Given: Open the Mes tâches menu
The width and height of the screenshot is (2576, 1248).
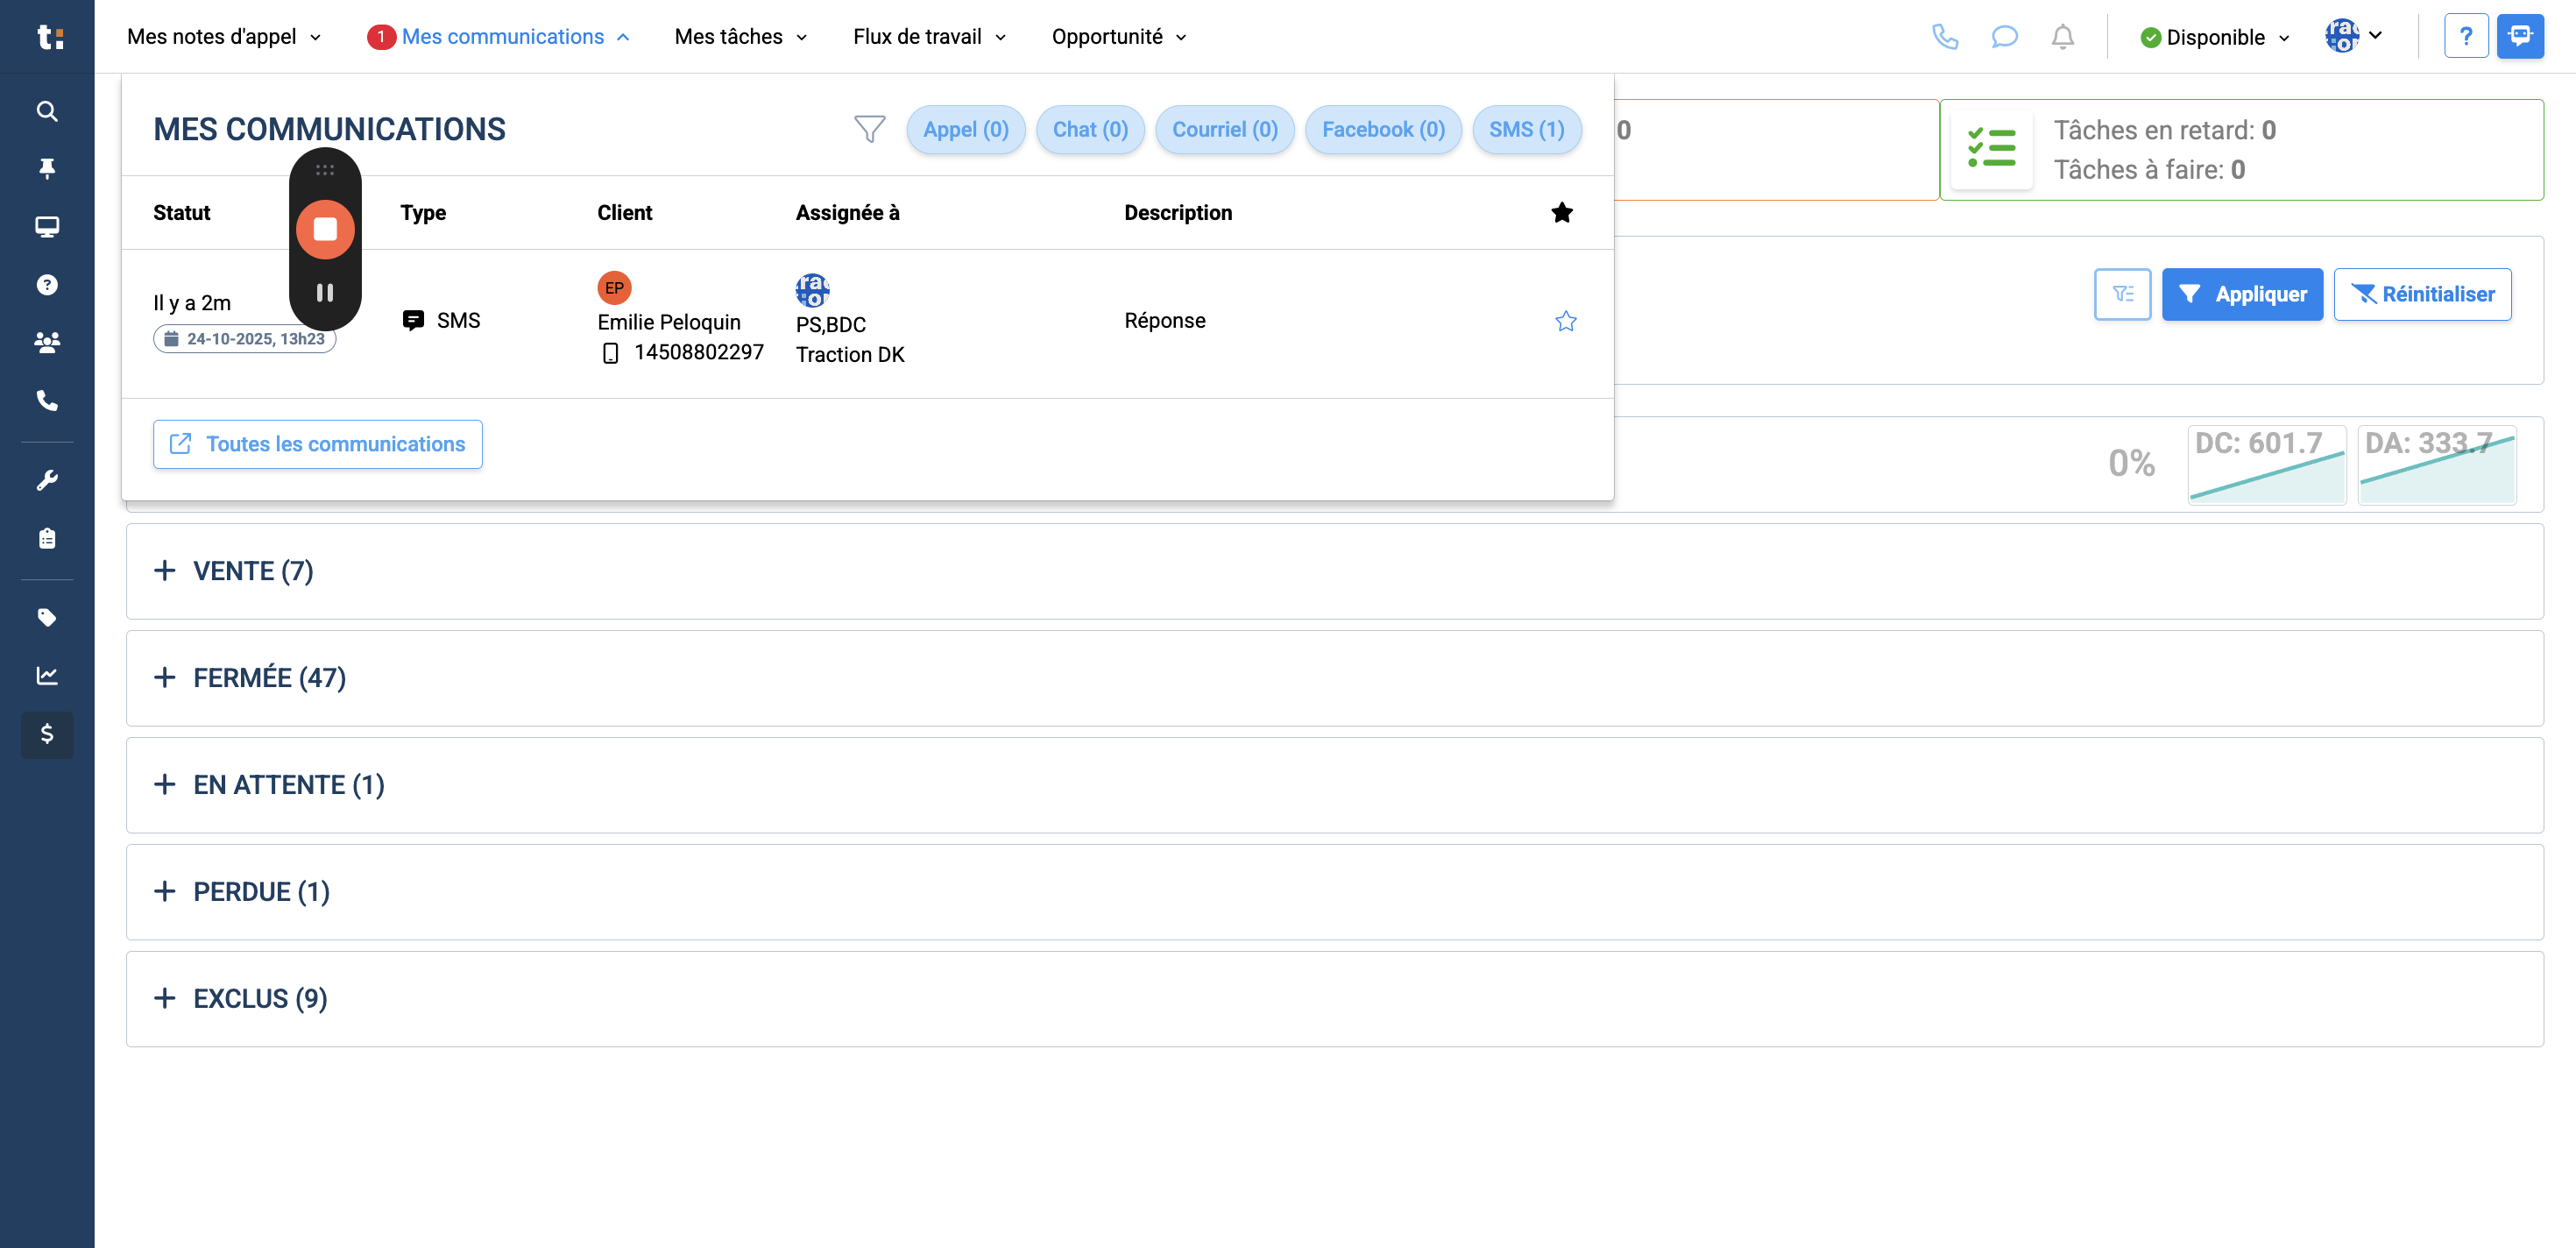Looking at the screenshot, I should [740, 37].
